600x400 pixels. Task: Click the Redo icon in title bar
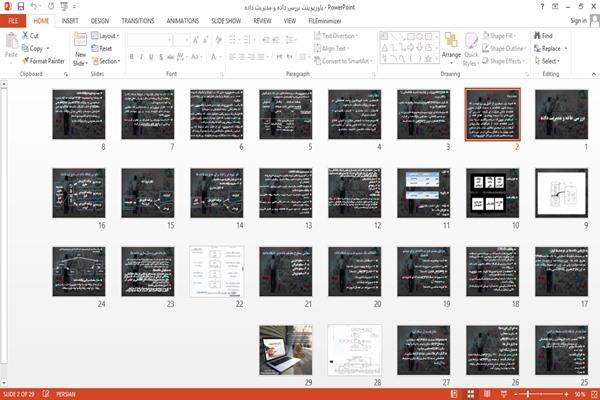(51, 6)
